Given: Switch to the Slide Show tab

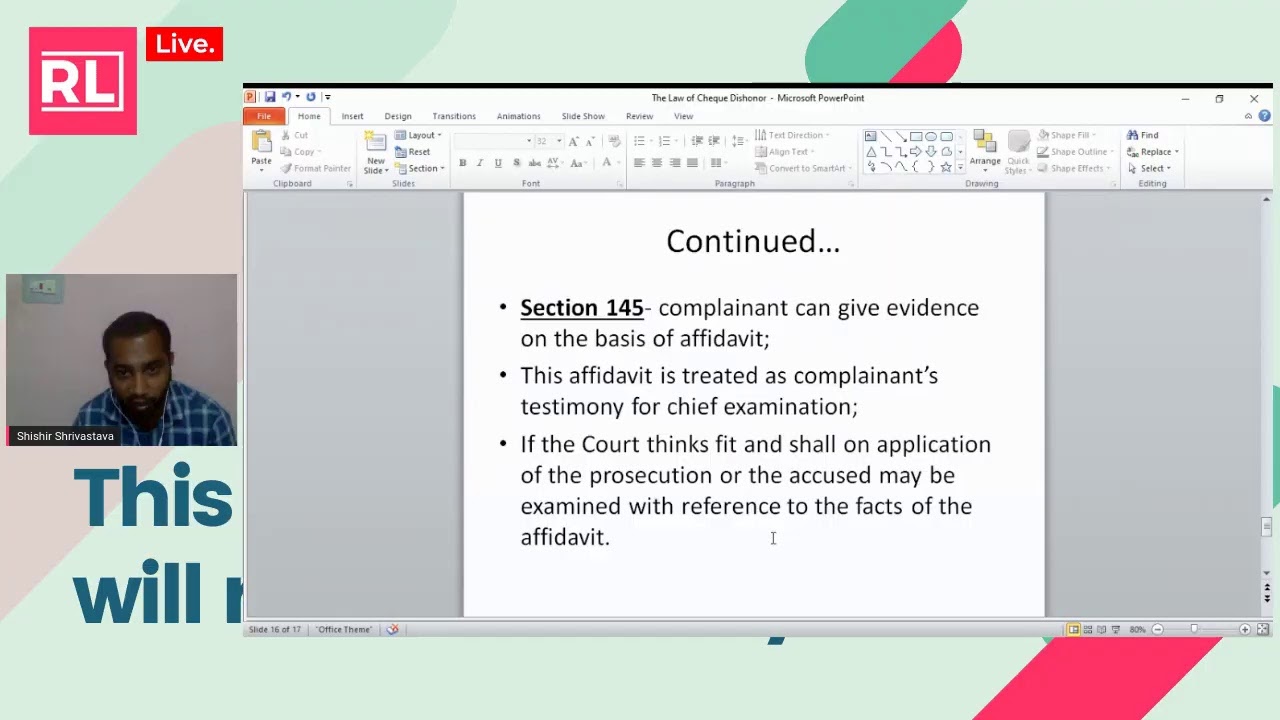Looking at the screenshot, I should point(583,116).
